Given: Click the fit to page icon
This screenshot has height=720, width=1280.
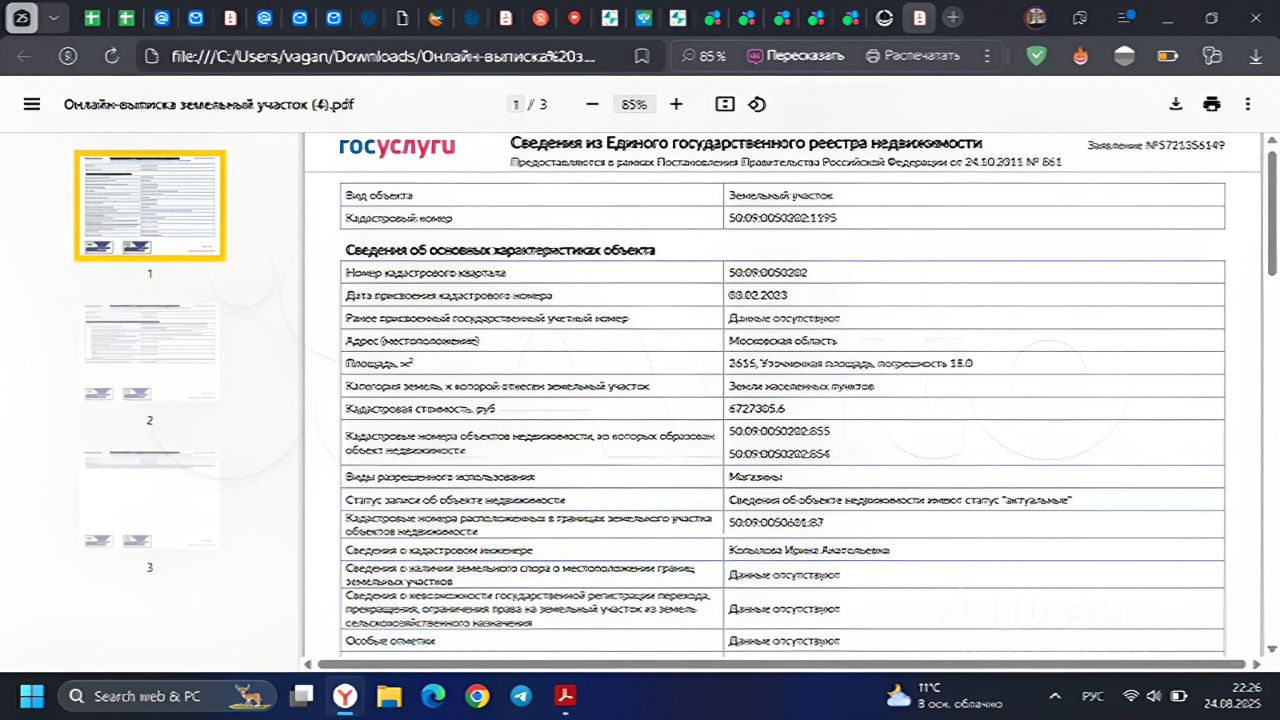Looking at the screenshot, I should click(x=725, y=104).
